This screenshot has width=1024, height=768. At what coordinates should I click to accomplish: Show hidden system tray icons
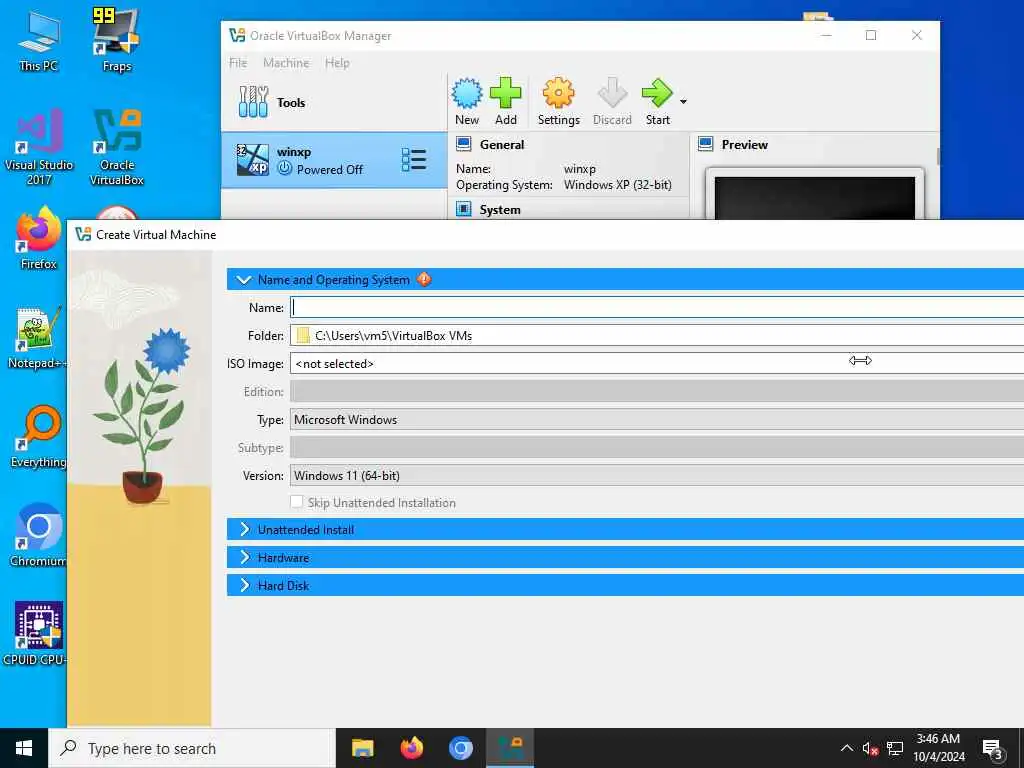point(846,748)
